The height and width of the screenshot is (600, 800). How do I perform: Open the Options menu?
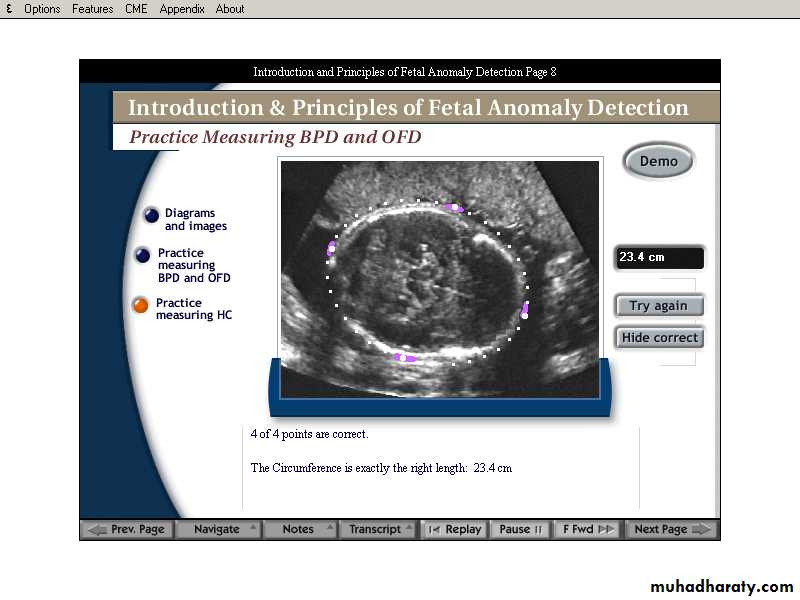42,9
